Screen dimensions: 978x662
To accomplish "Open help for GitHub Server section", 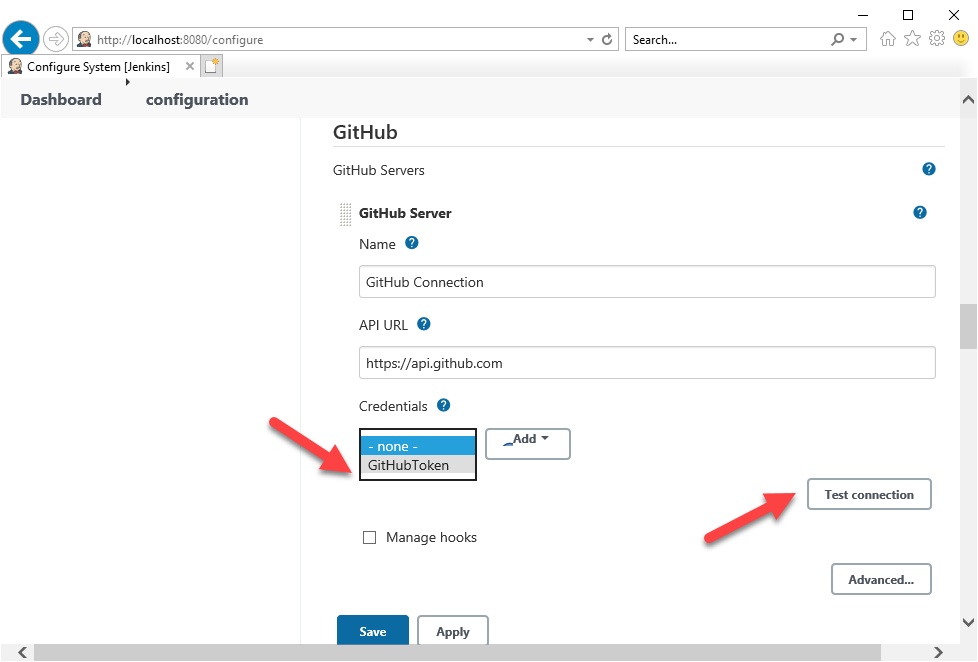I will [920, 213].
